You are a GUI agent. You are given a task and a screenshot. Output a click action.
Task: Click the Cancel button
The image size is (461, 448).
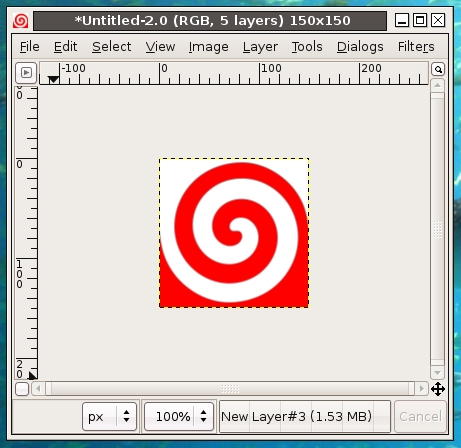pos(420,417)
